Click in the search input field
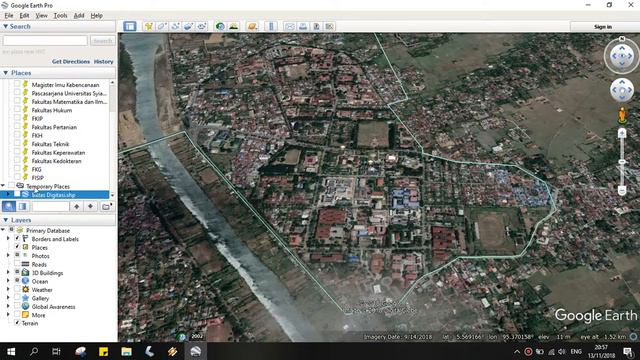 coord(45,40)
